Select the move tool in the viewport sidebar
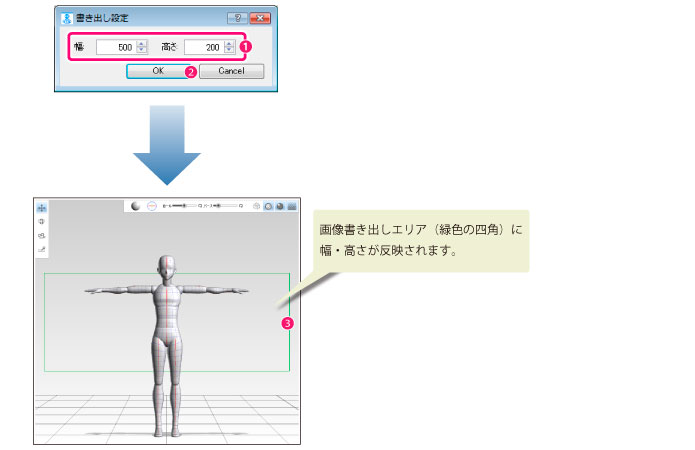This screenshot has height=450, width=695. 42,207
